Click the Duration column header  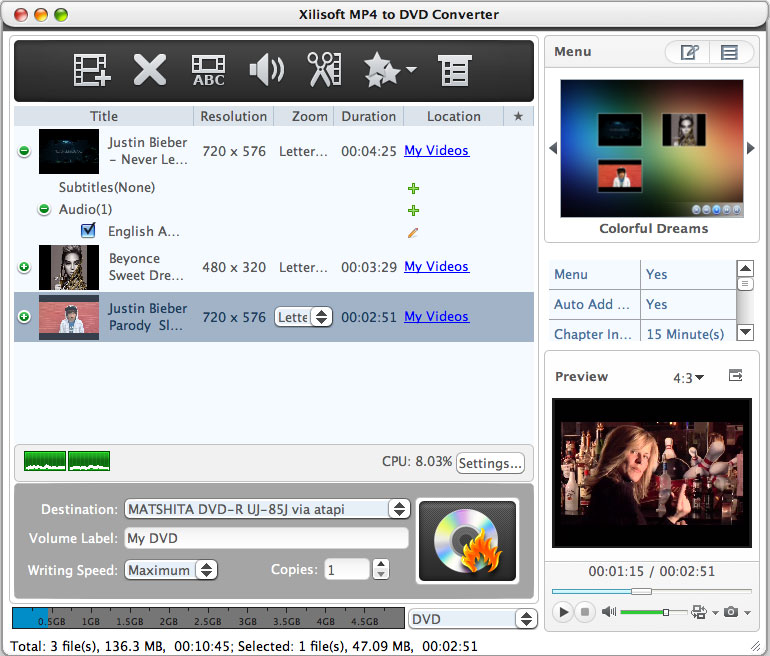369,116
